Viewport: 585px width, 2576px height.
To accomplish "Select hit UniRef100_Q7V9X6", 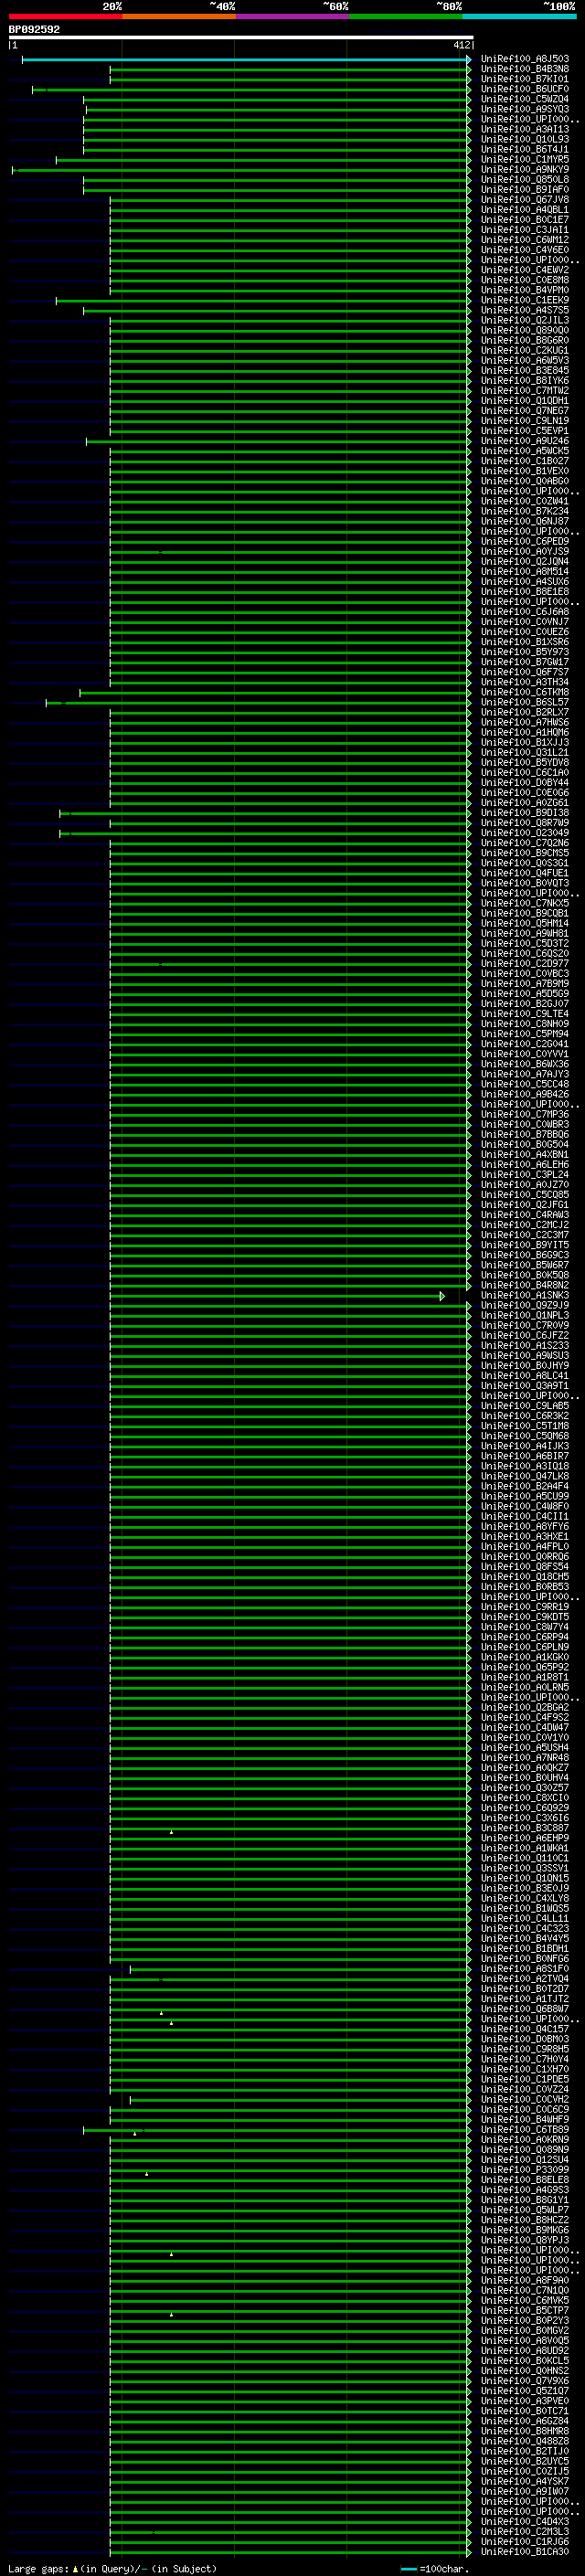I will pos(525,2380).
